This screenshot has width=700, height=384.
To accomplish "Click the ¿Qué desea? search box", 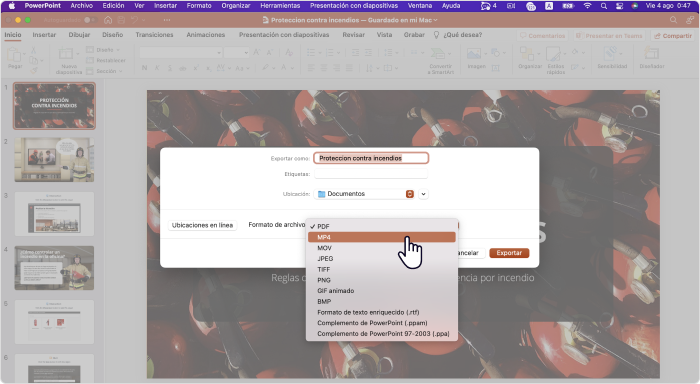I will click(458, 35).
